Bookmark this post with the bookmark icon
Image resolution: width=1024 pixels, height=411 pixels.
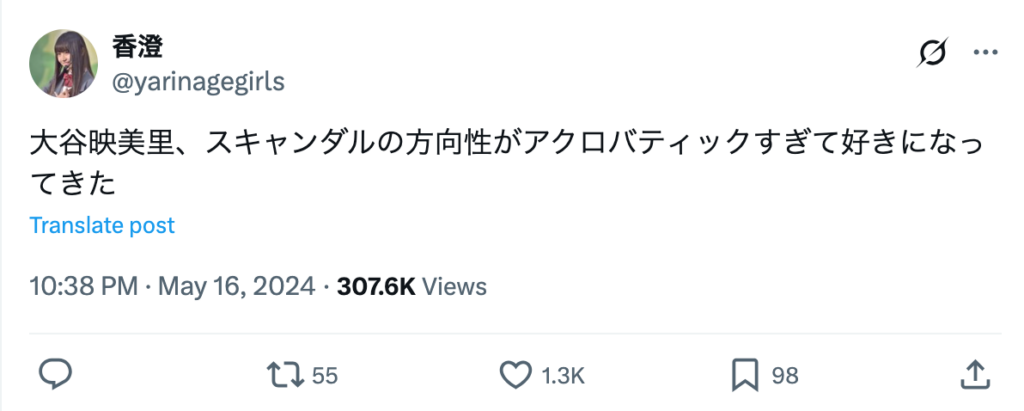click(744, 375)
